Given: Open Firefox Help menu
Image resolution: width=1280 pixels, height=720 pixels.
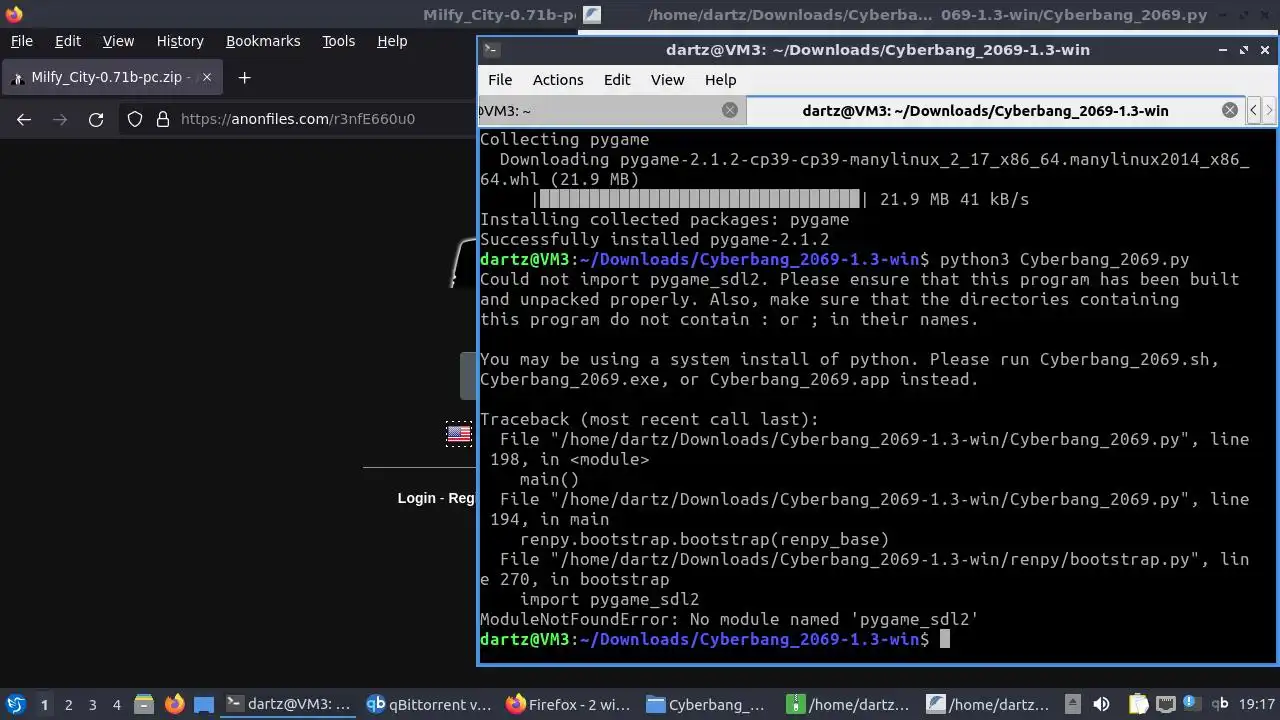Looking at the screenshot, I should tap(392, 41).
